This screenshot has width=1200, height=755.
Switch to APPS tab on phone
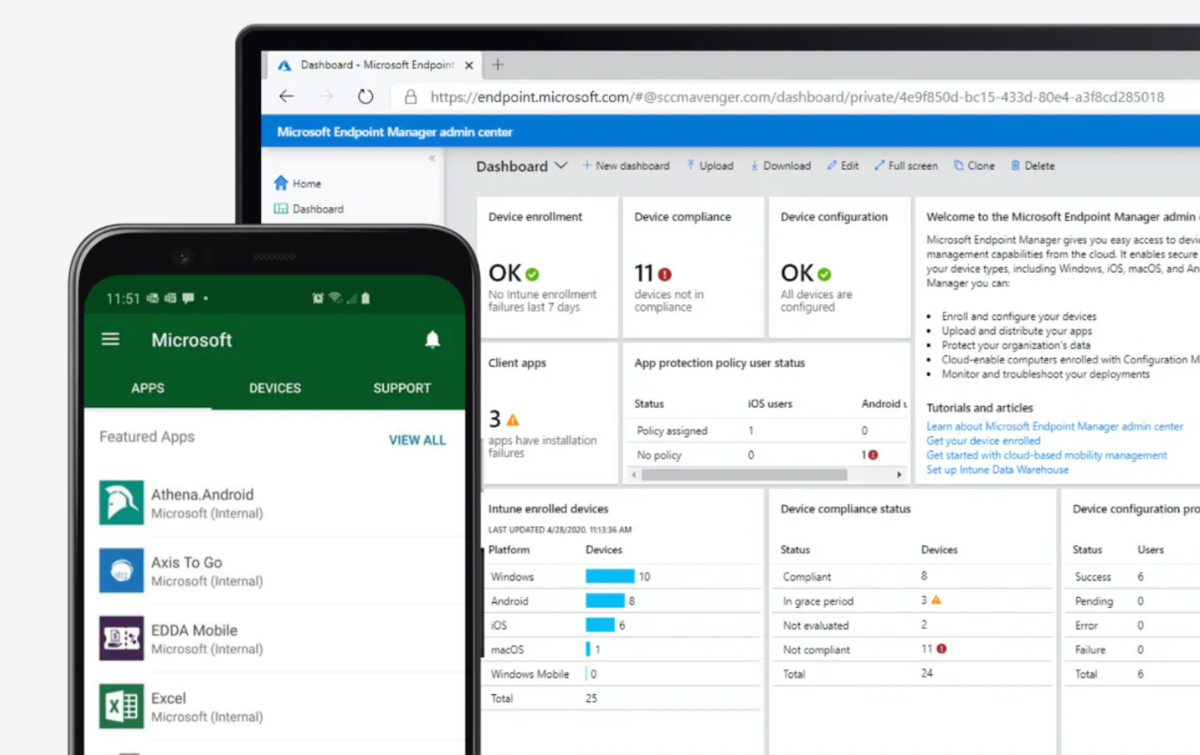pyautogui.click(x=148, y=388)
